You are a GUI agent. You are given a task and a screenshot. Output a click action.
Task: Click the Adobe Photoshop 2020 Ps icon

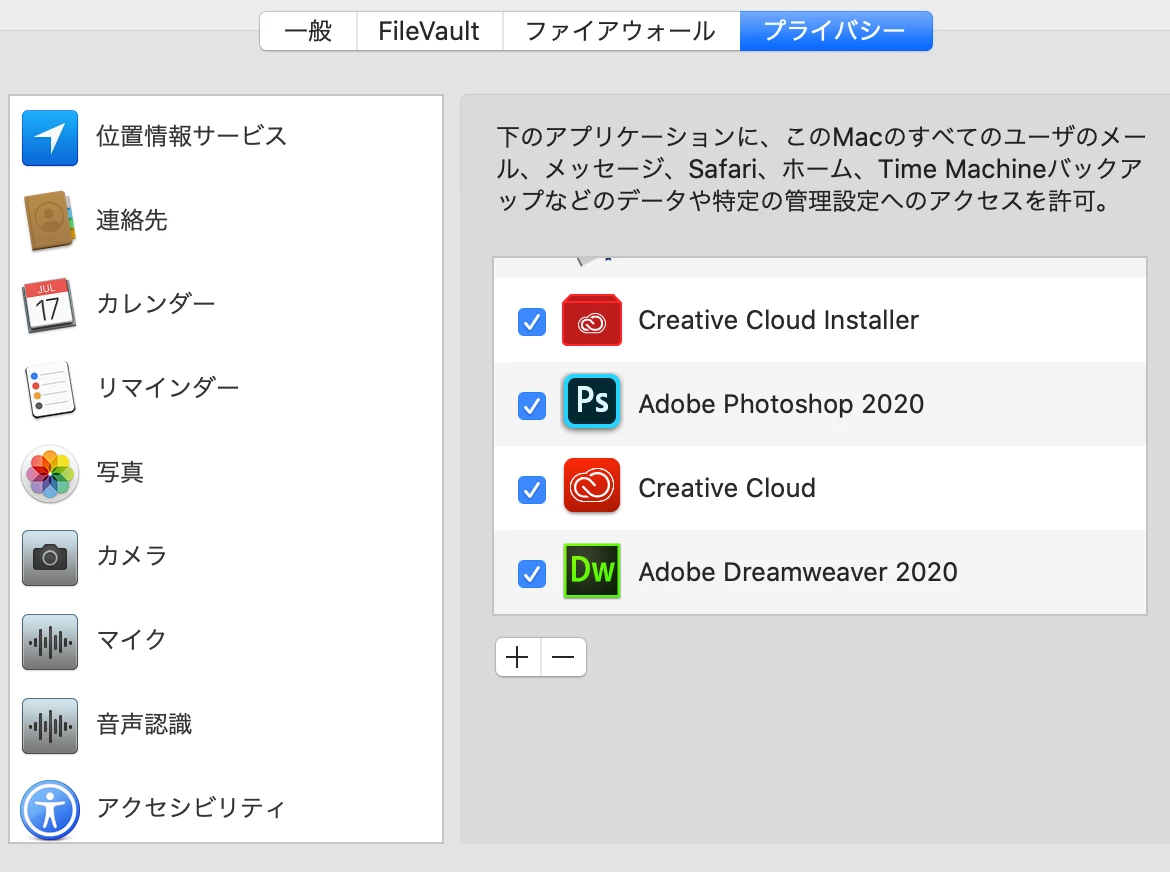coord(592,401)
